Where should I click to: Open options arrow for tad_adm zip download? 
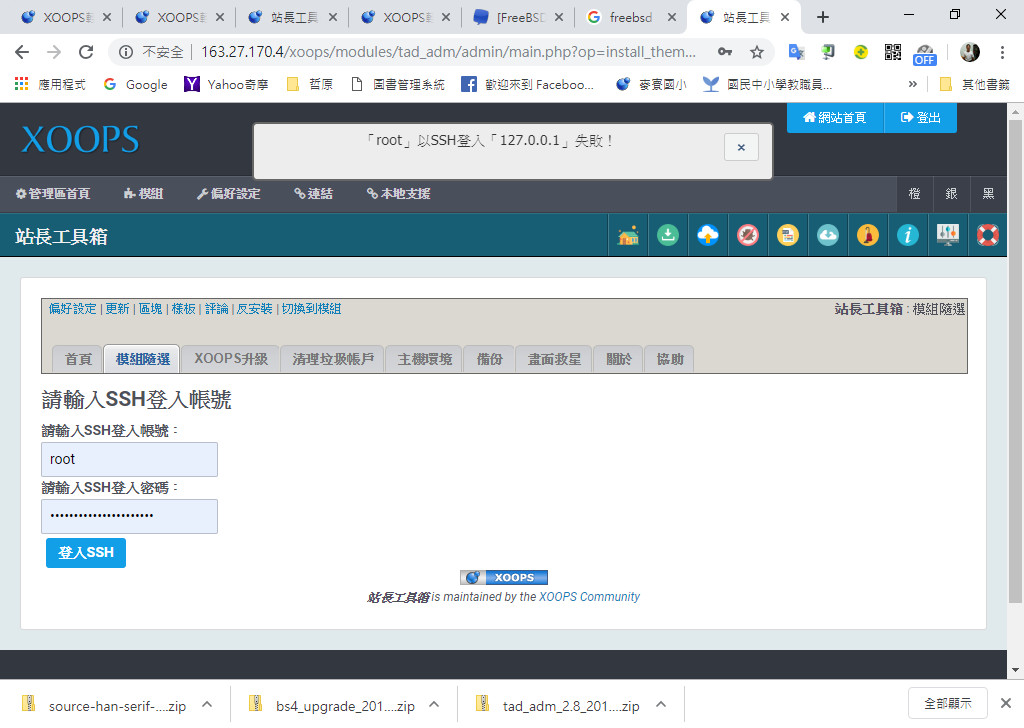coord(660,705)
